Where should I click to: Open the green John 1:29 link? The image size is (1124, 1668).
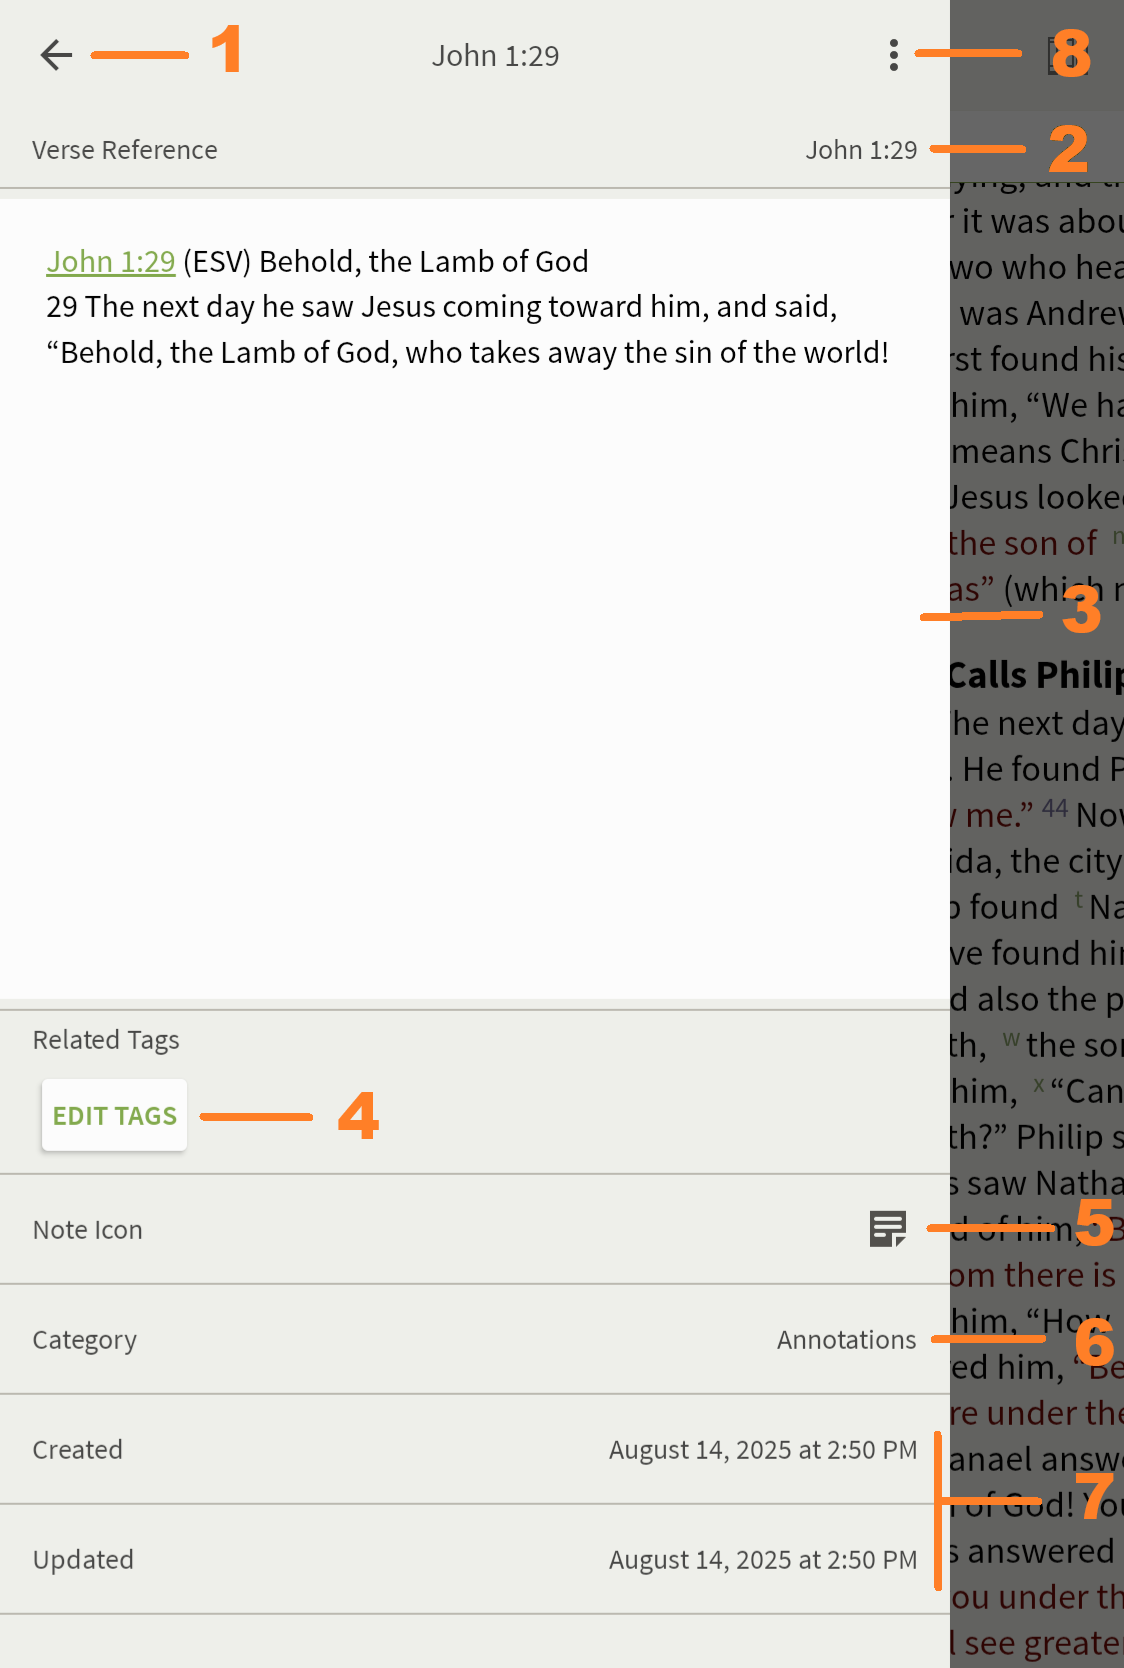(111, 261)
